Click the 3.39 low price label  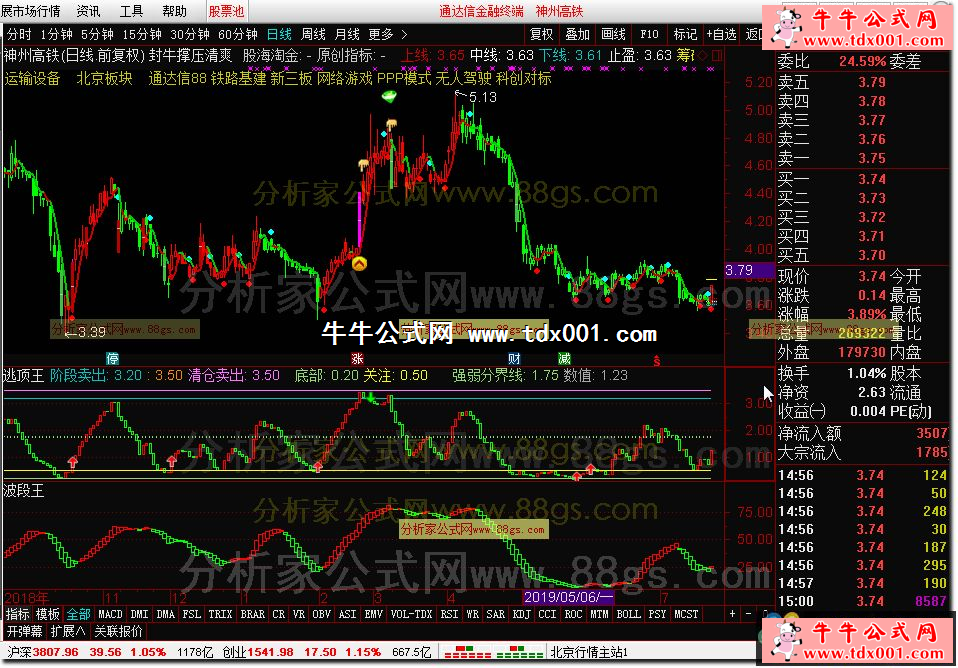click(x=92, y=332)
